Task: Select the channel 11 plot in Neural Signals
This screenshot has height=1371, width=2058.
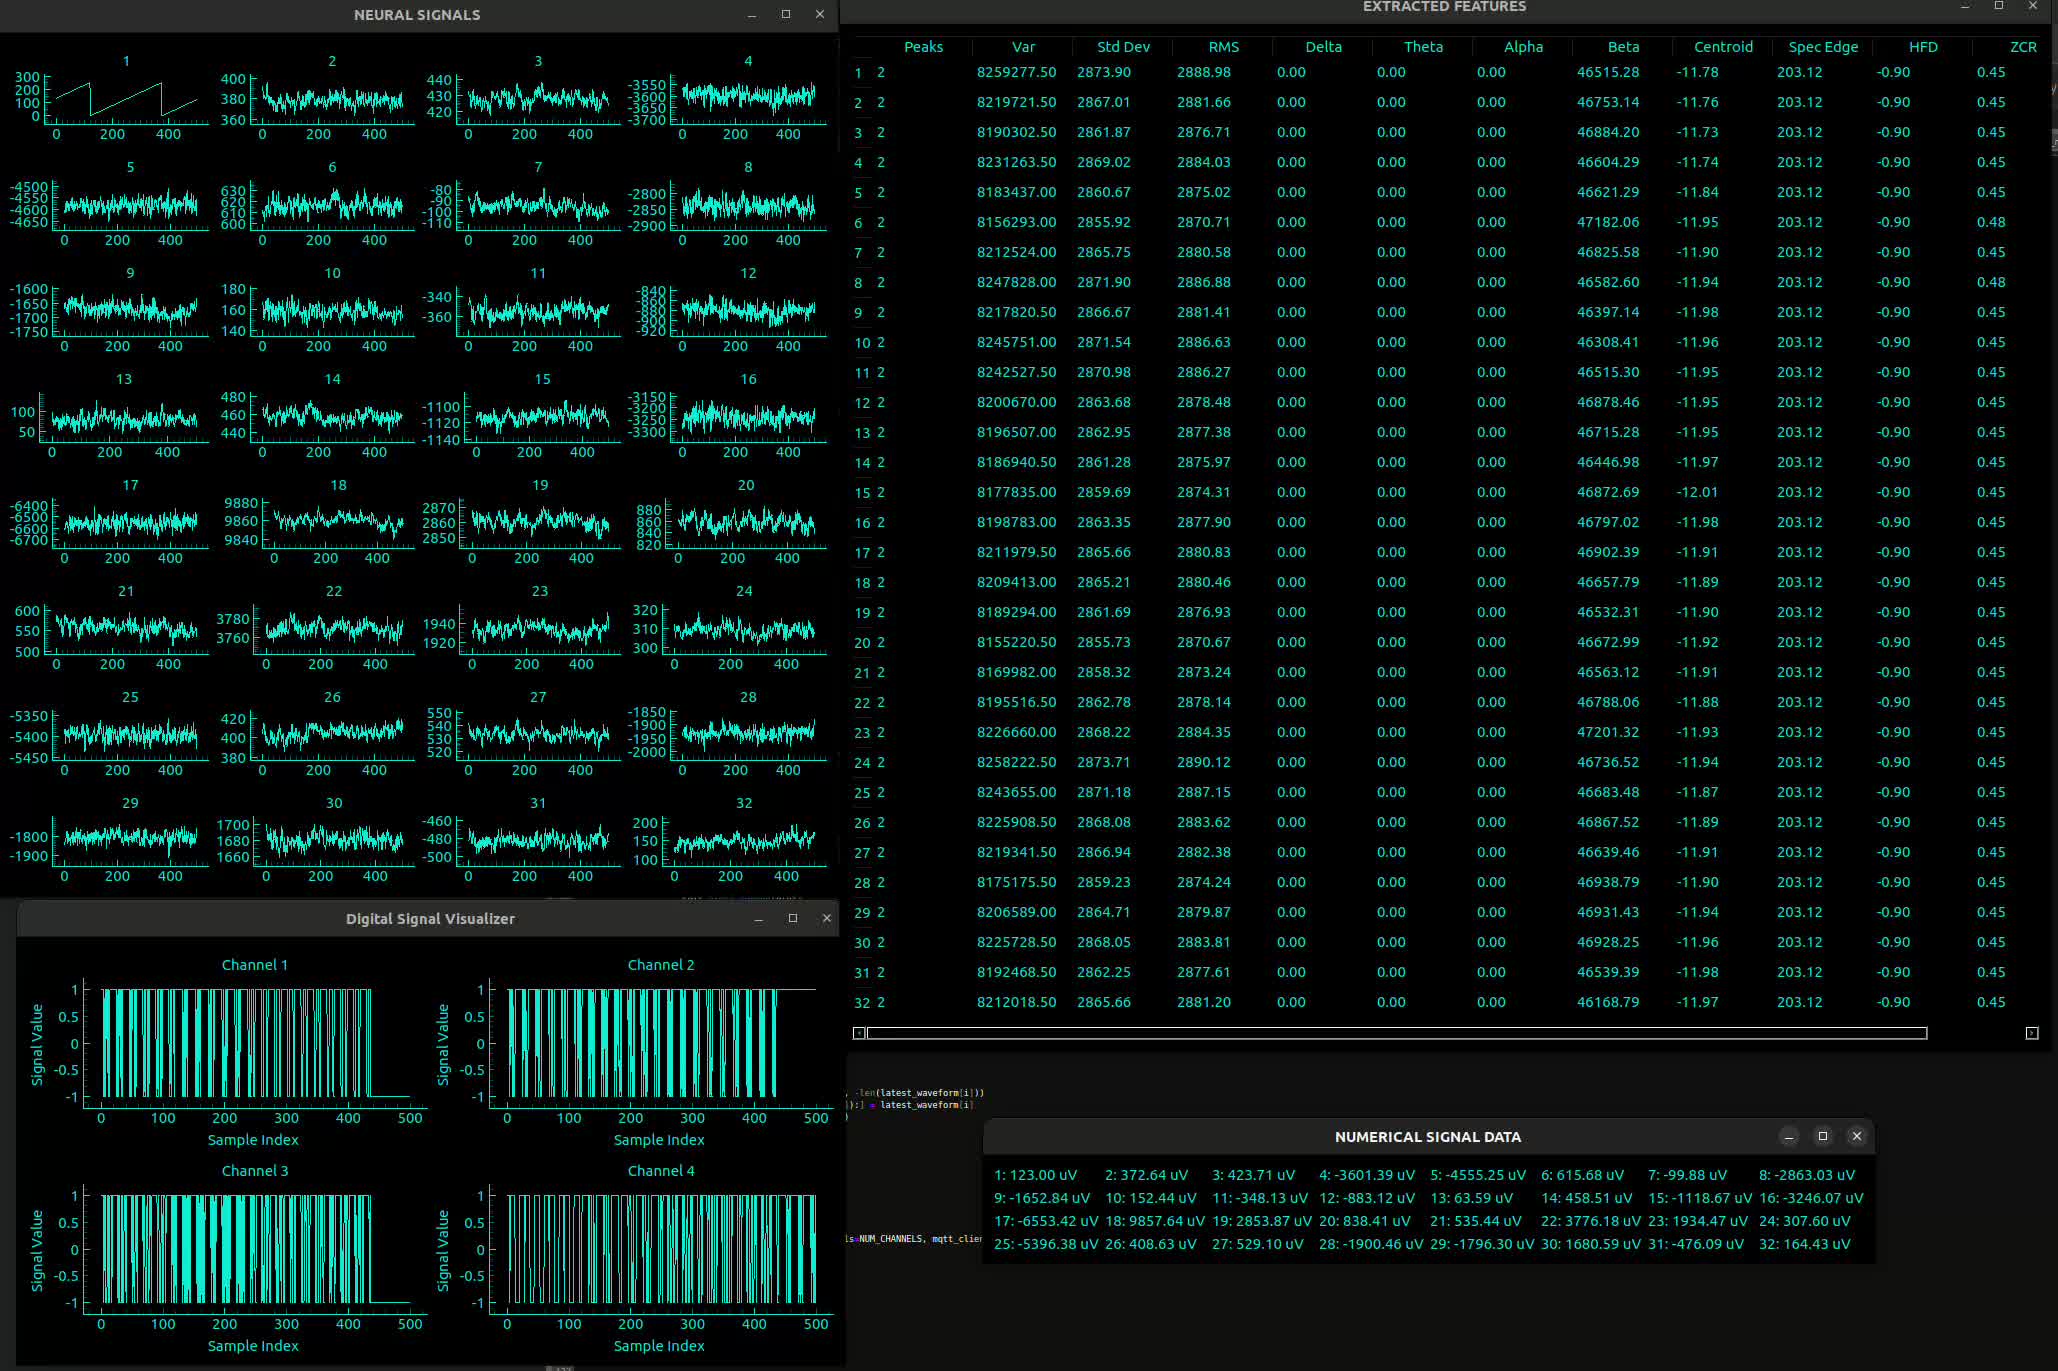Action: pos(539,312)
